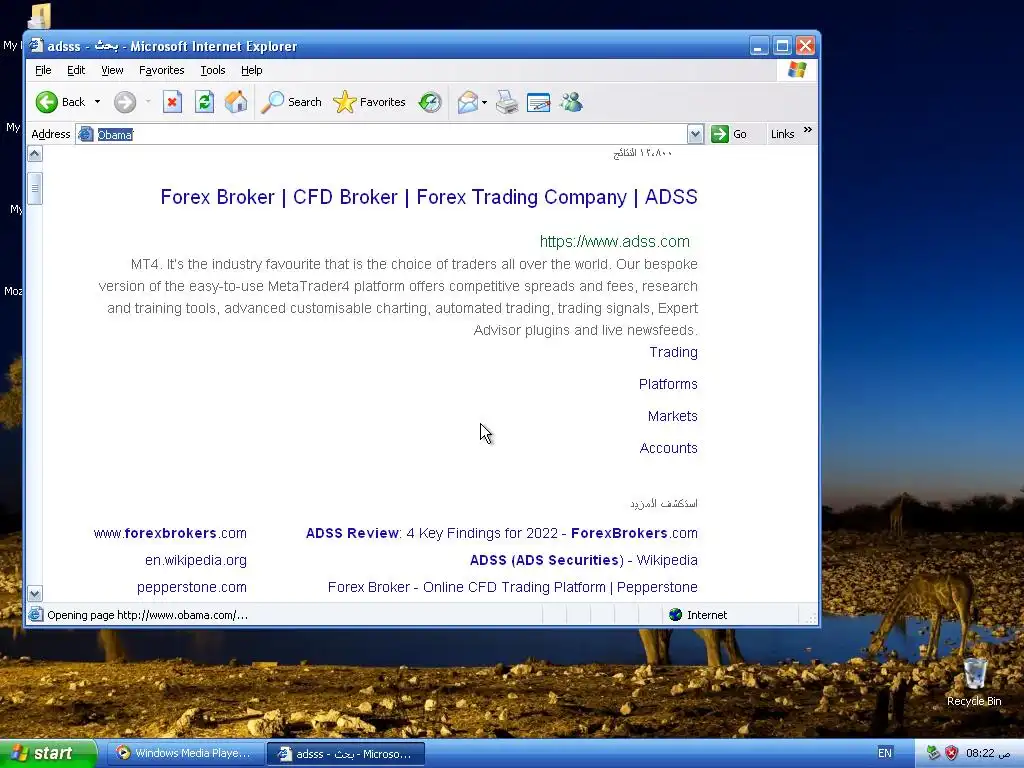Click en.wikipedia.org text
Image resolution: width=1024 pixels, height=768 pixels.
click(196, 560)
